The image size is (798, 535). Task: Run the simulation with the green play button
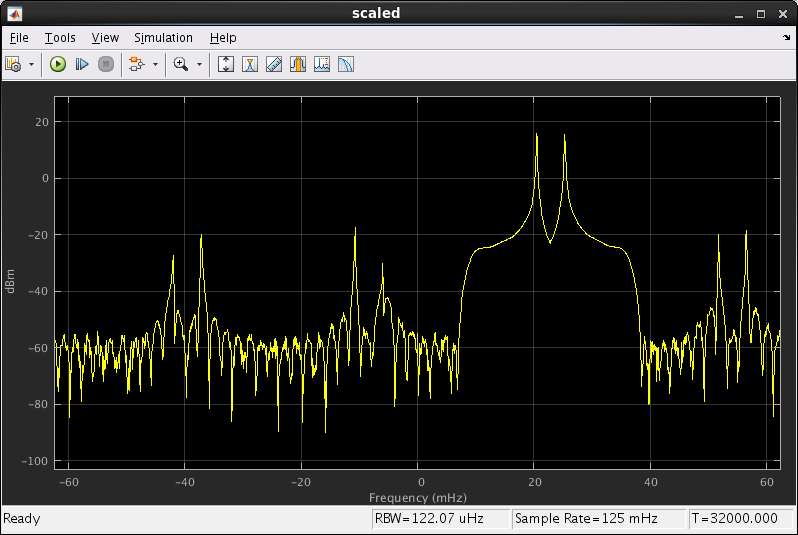pos(57,64)
